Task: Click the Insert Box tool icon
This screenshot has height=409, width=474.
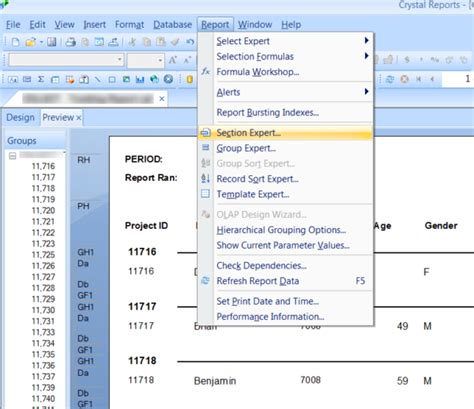Action: [112, 80]
